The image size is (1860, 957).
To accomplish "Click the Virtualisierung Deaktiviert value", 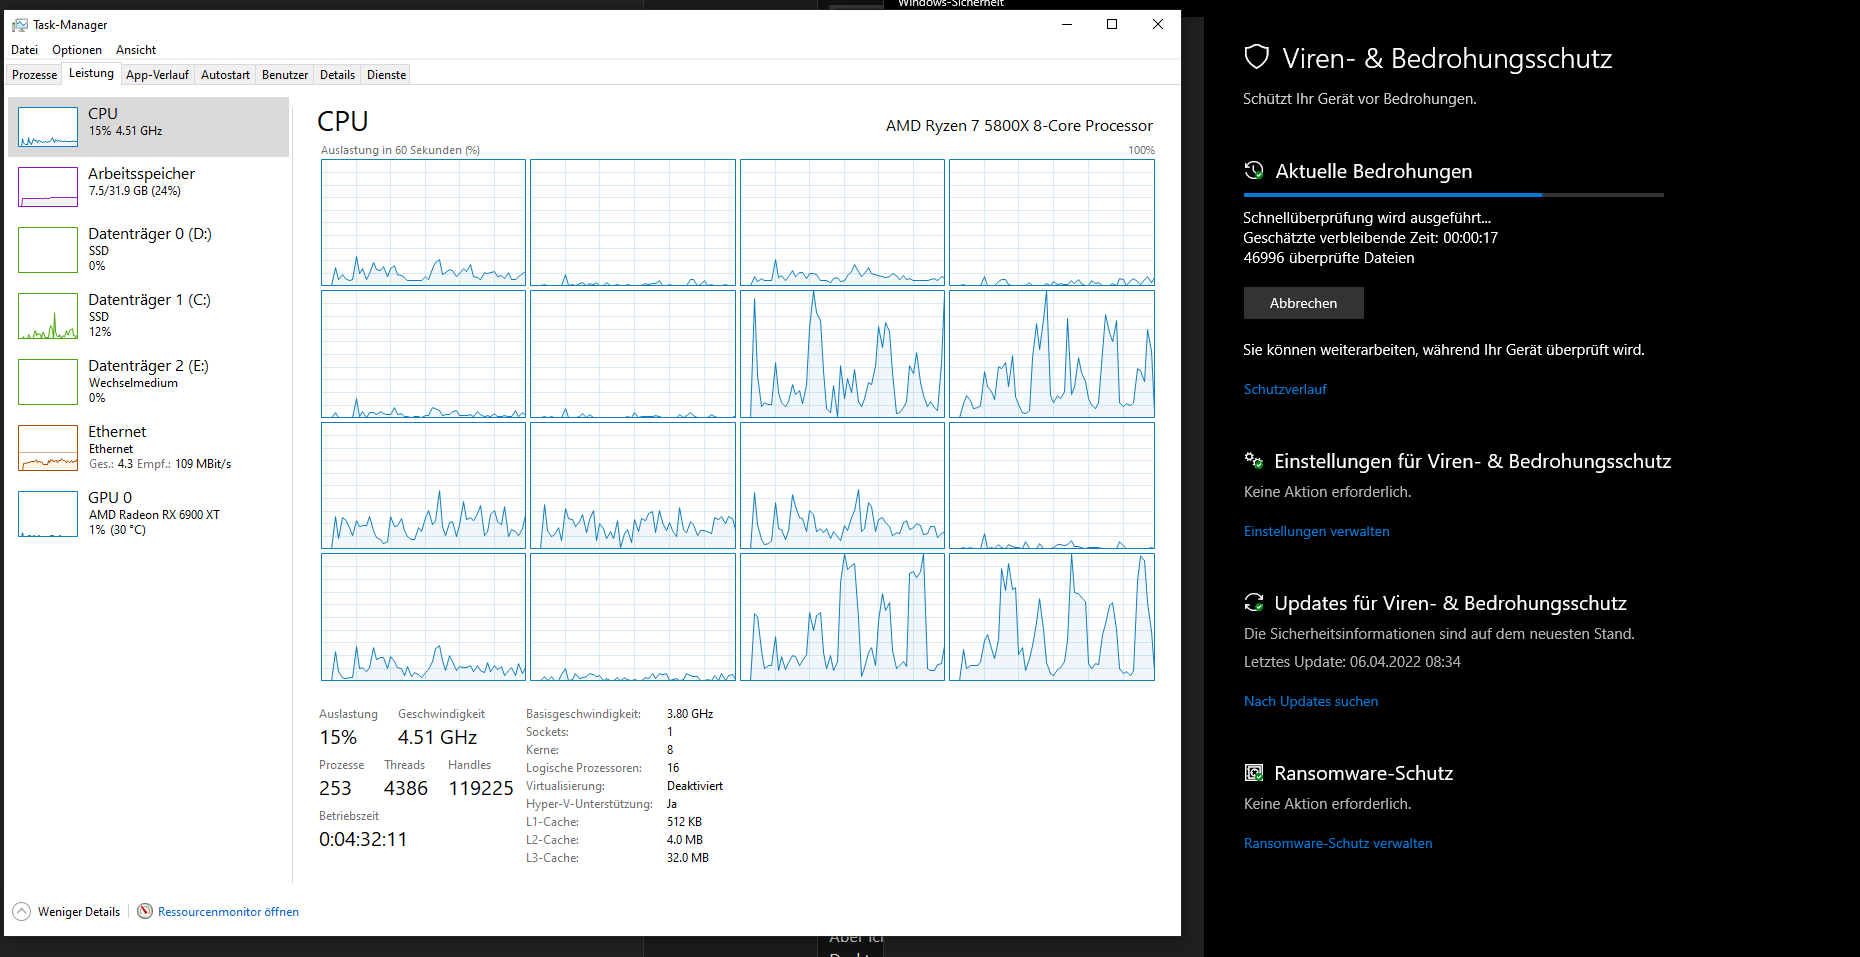I will [695, 786].
